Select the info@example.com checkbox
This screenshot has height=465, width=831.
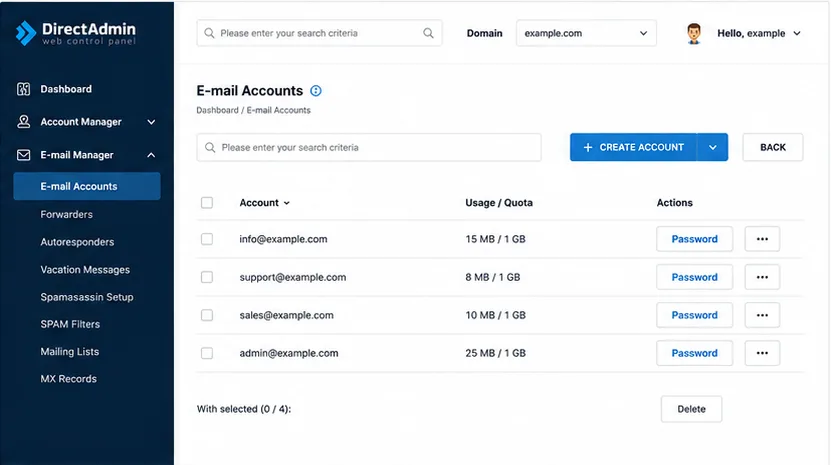pos(207,239)
